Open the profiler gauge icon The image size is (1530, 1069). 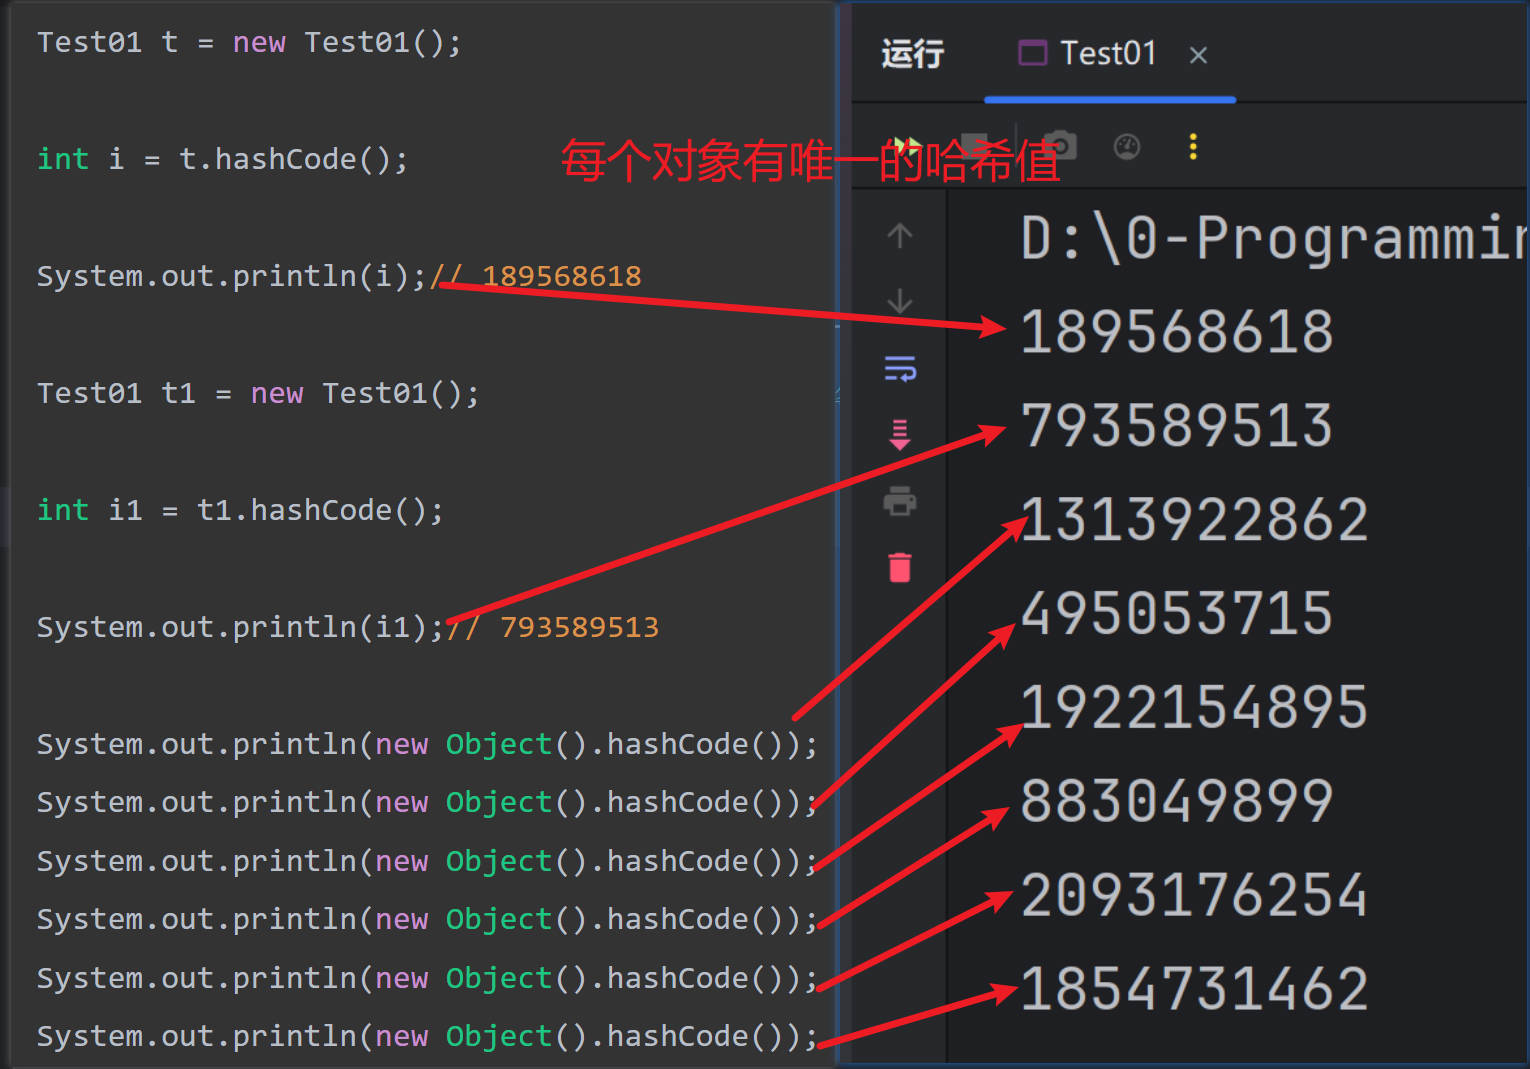[1127, 147]
